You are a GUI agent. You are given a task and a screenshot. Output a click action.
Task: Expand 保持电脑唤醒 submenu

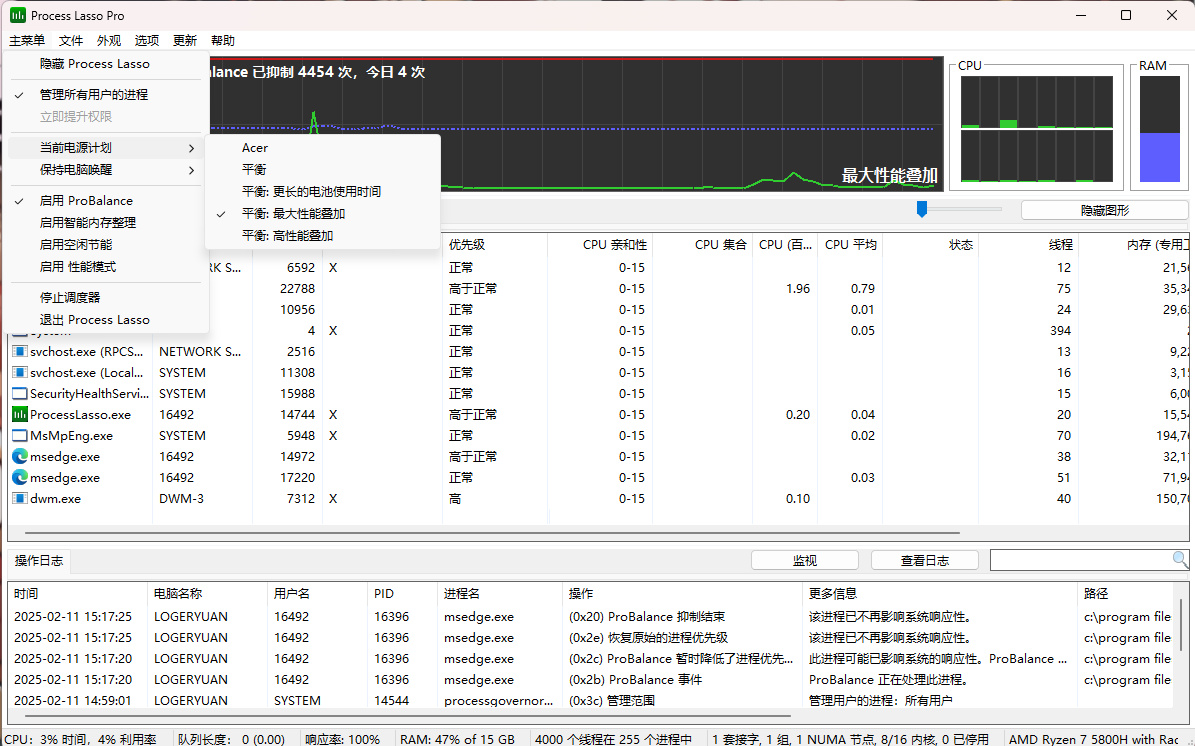[108, 170]
